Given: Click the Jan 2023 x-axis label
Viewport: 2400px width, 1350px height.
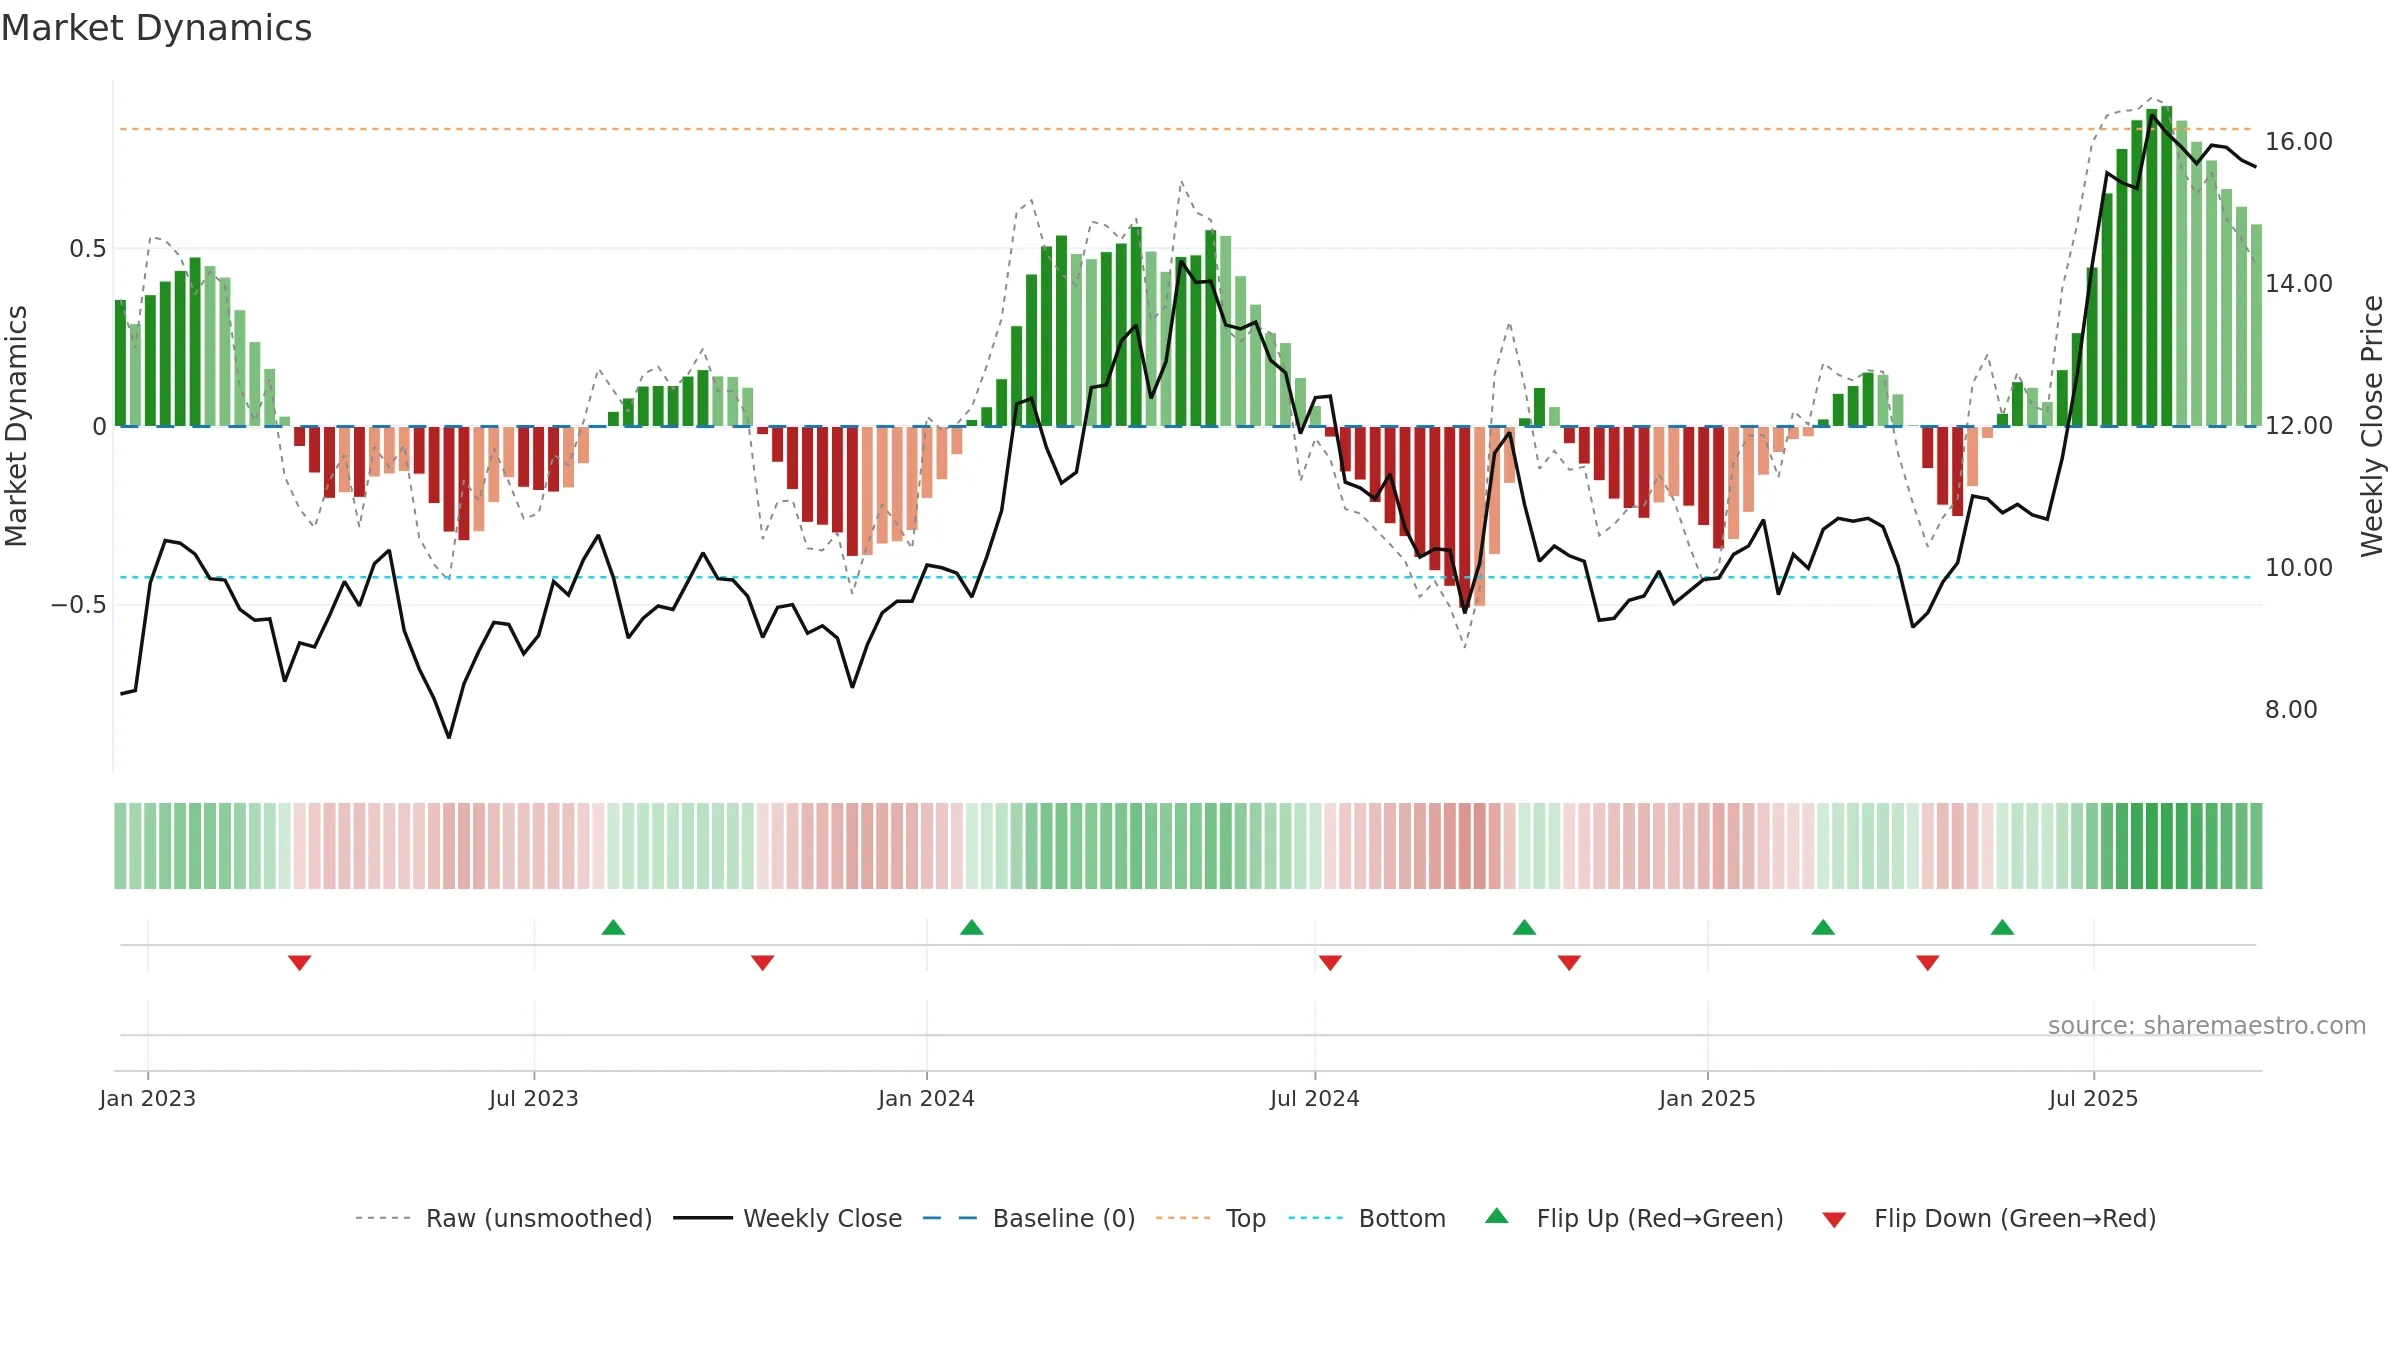Looking at the screenshot, I should [x=148, y=1098].
